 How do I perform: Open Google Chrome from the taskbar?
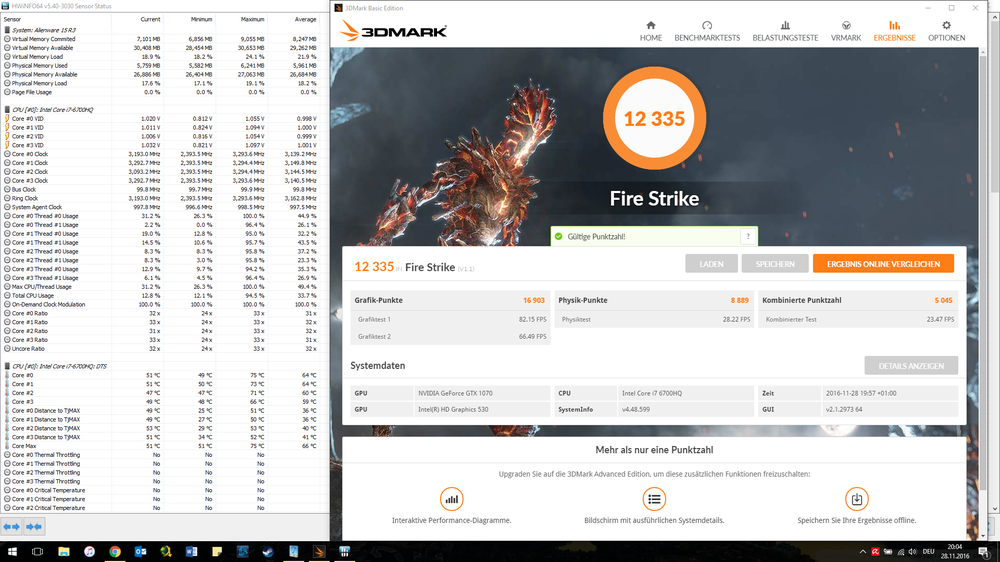[115, 551]
